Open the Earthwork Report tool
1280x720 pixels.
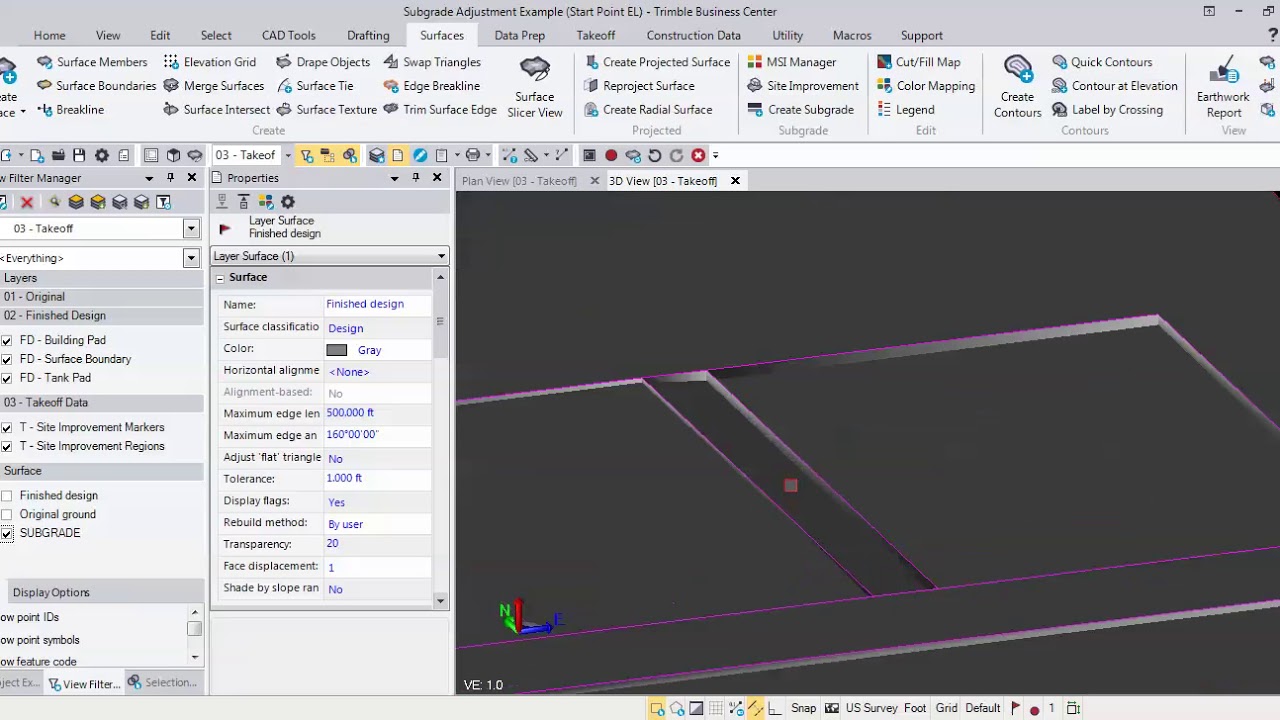coord(1223,86)
